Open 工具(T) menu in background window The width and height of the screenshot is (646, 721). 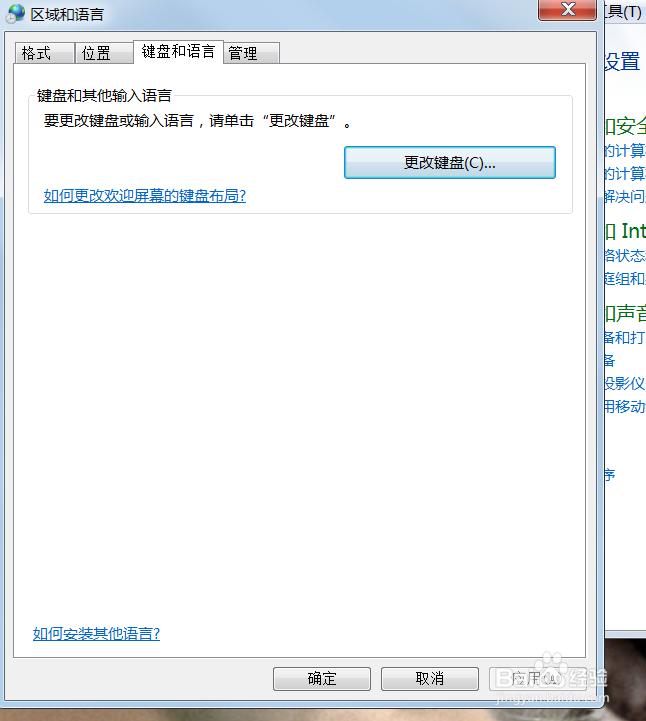point(624,12)
